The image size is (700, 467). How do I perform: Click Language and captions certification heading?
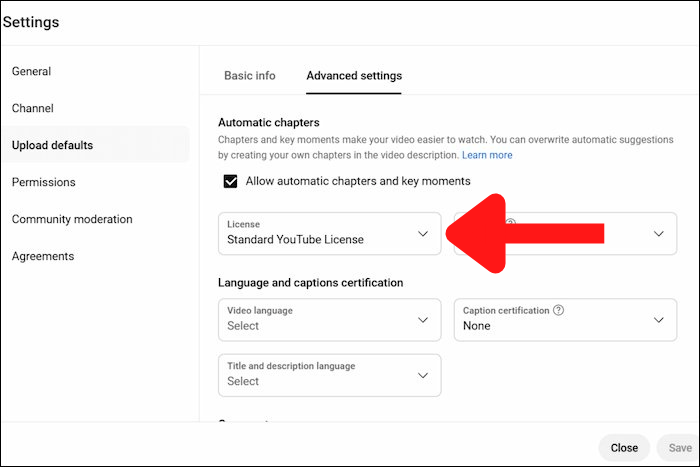pos(310,283)
